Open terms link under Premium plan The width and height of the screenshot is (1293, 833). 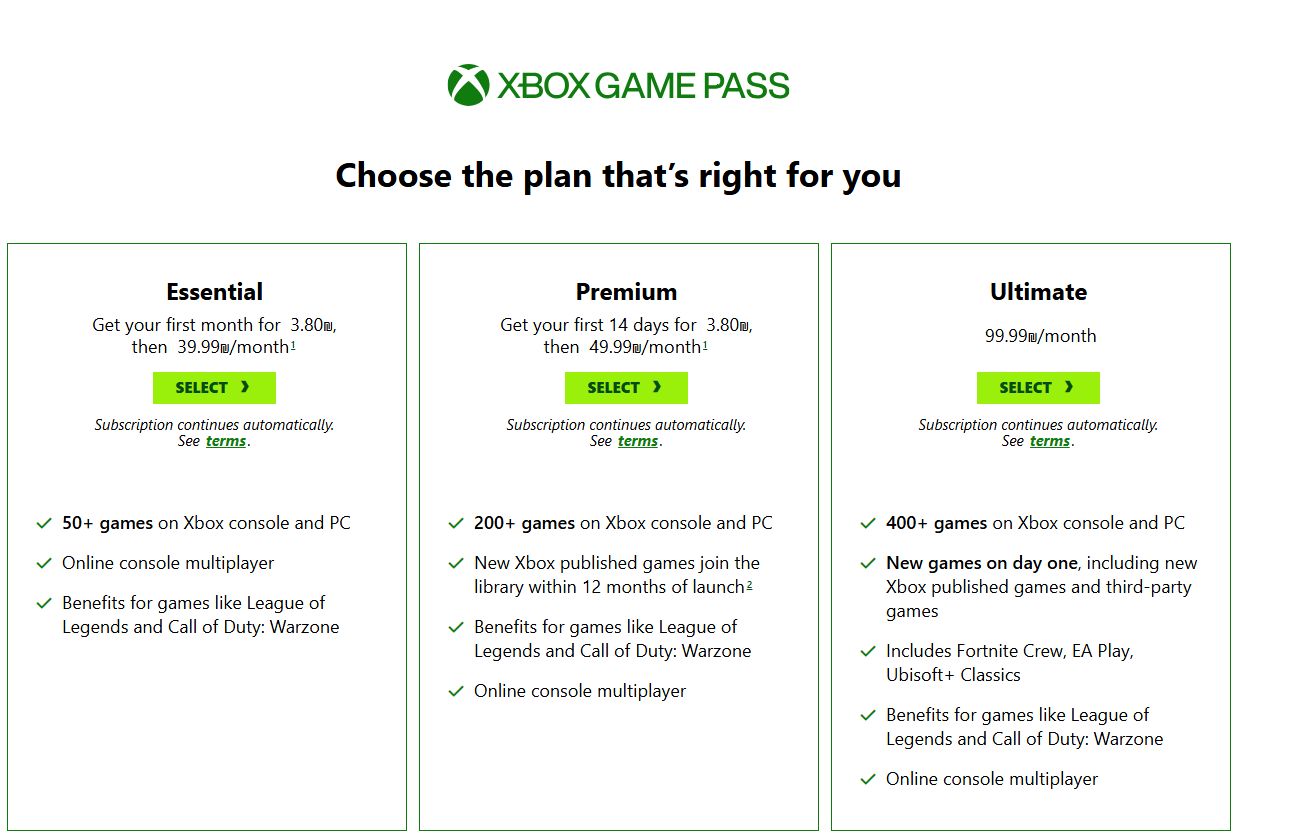638,441
